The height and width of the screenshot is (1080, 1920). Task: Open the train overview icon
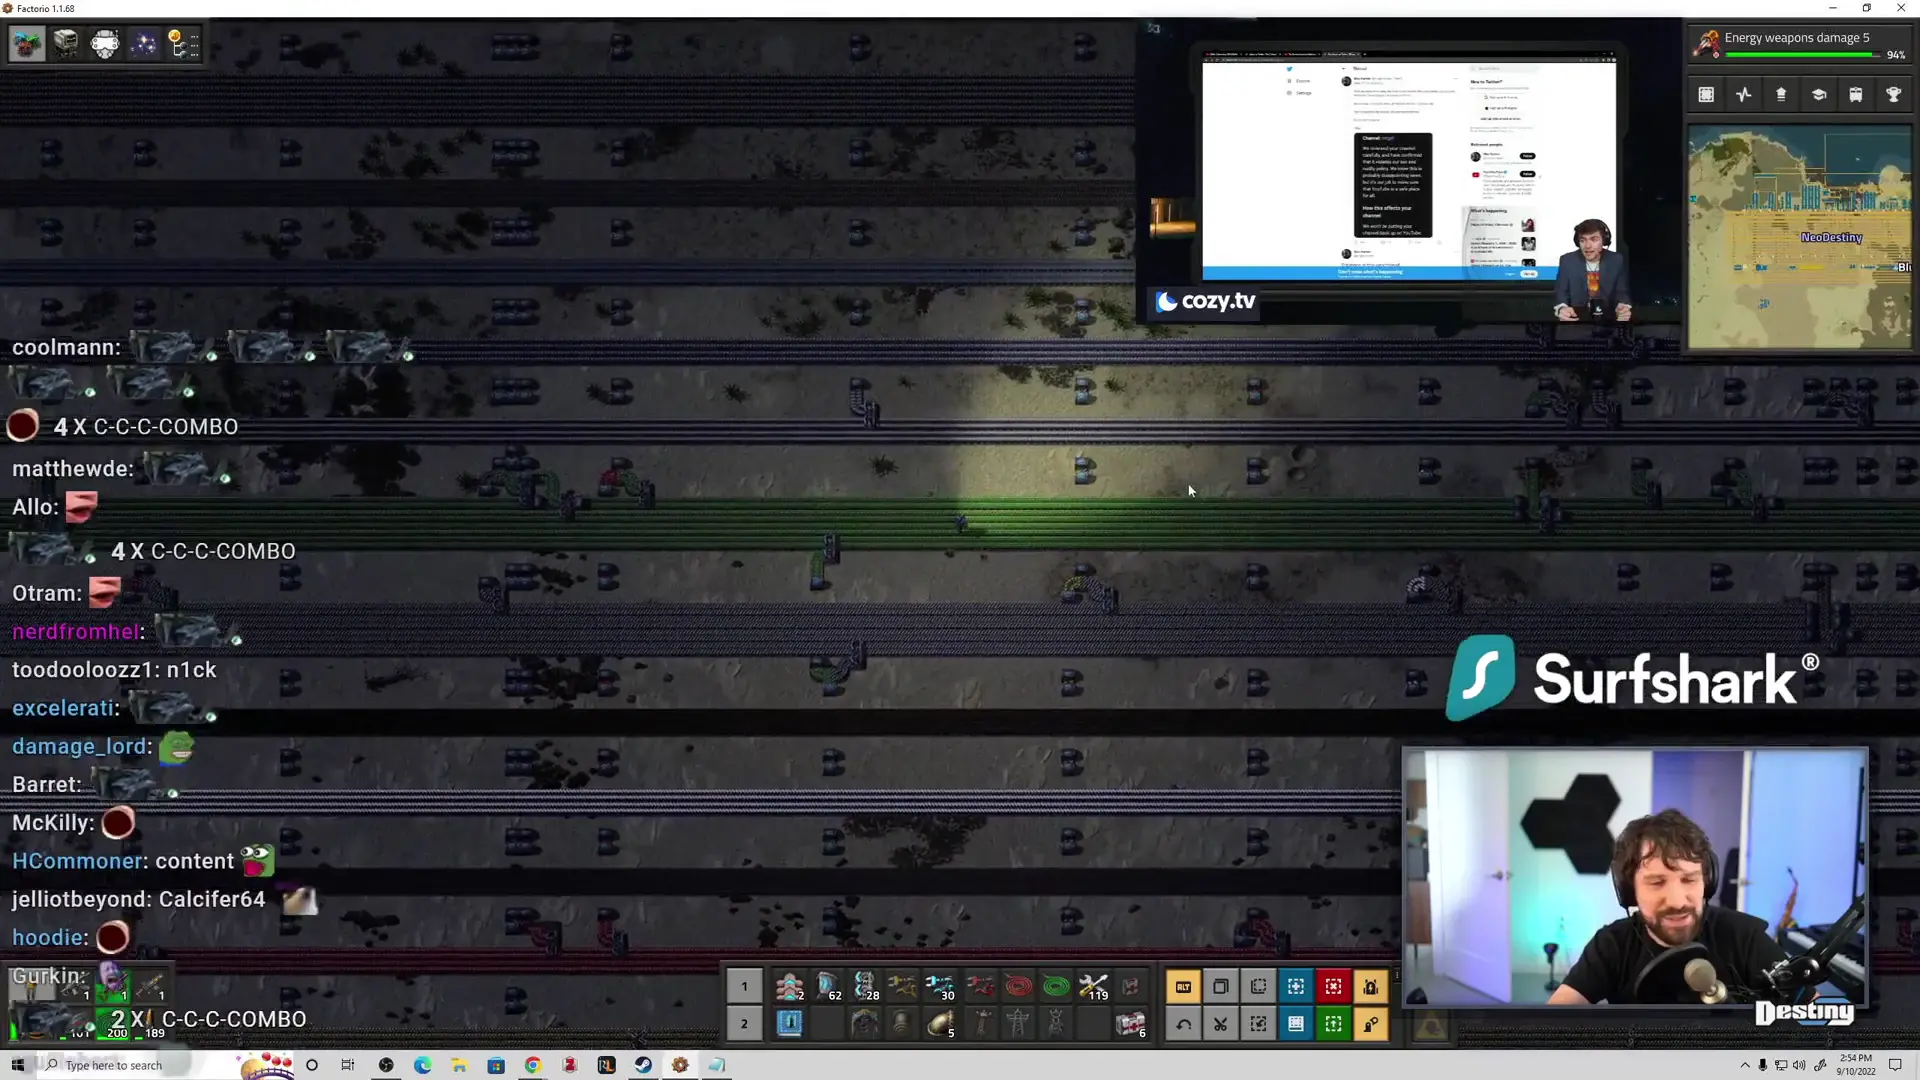1856,94
